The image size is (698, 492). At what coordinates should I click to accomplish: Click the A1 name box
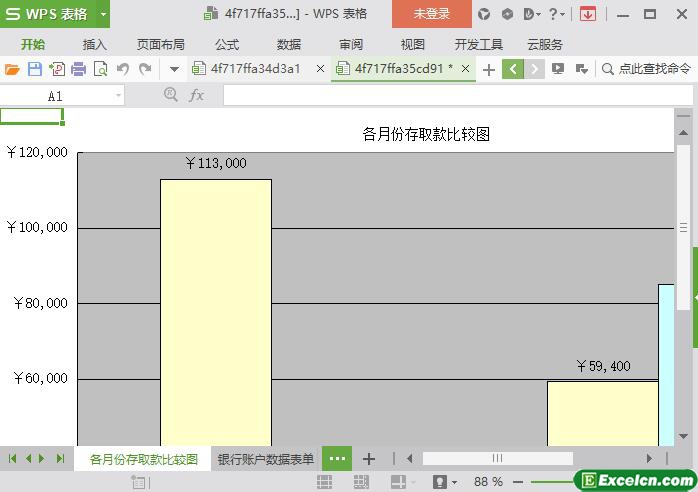tap(56, 96)
